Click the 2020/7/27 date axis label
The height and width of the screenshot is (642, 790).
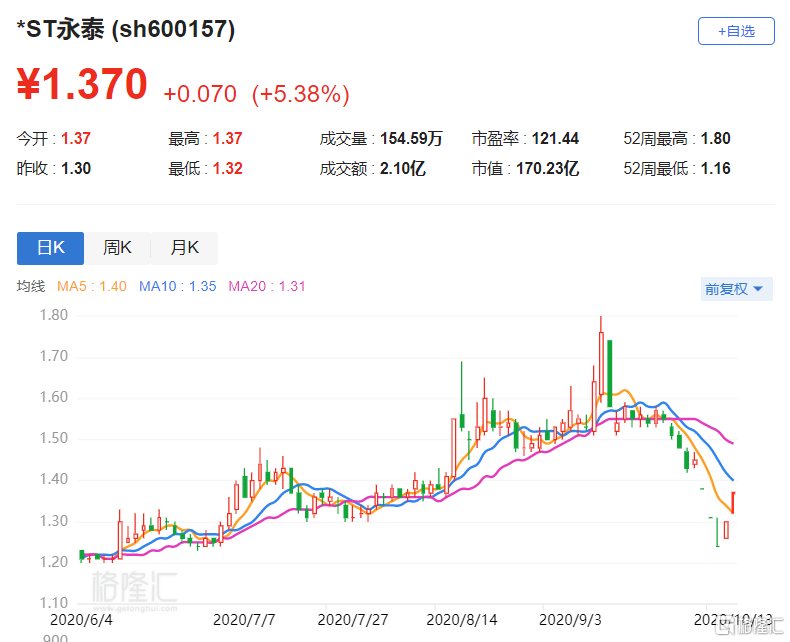(x=353, y=619)
